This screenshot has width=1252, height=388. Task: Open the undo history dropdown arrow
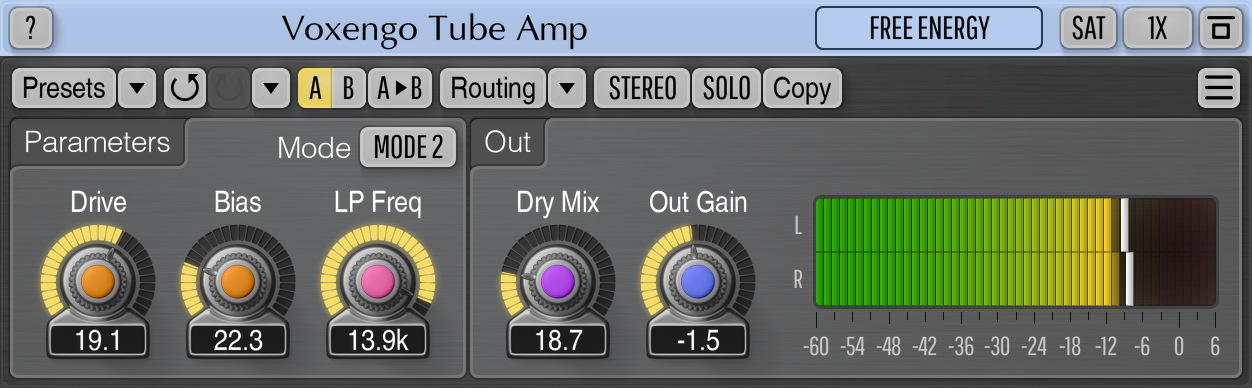pos(271,88)
